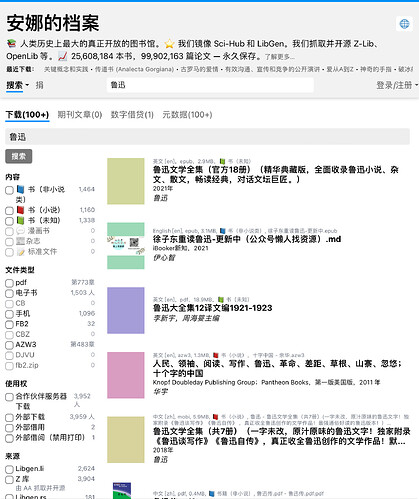Screen dimensions: 419x499
Task: Click the top search field containing 鲁迅
Action: pyautogui.click(x=210, y=85)
